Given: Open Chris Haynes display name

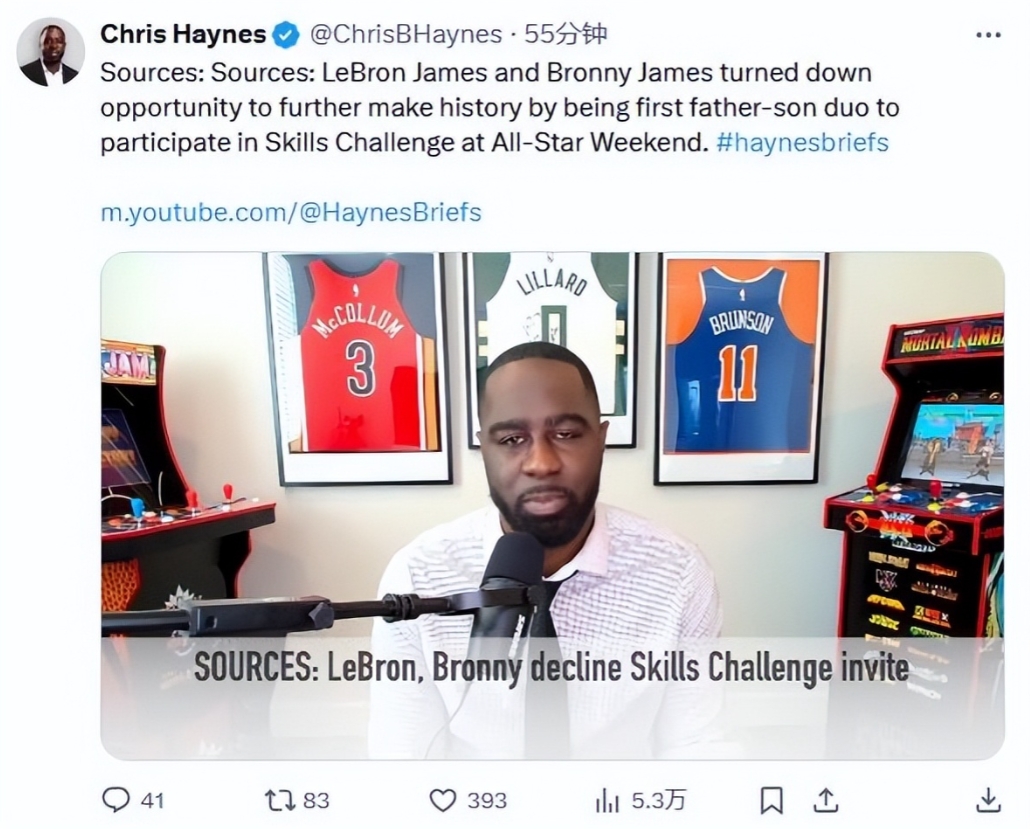Looking at the screenshot, I should [x=183, y=34].
